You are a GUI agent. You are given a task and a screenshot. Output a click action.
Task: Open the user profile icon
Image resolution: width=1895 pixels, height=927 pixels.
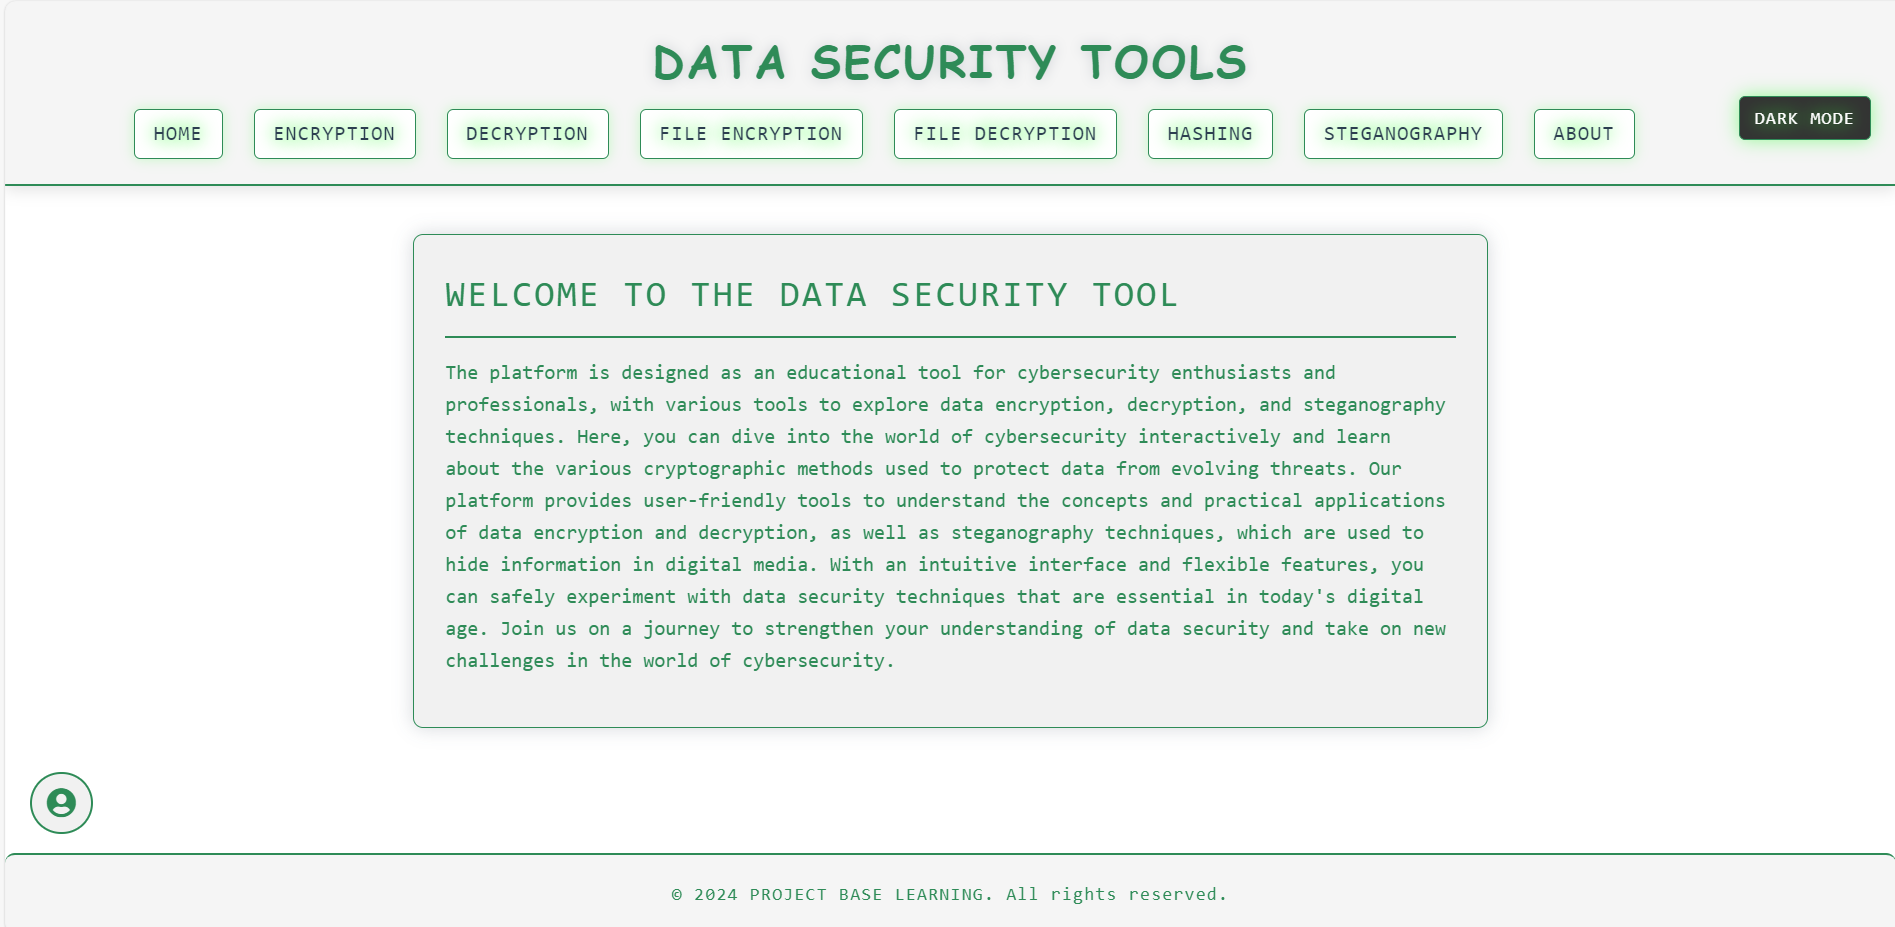(61, 803)
